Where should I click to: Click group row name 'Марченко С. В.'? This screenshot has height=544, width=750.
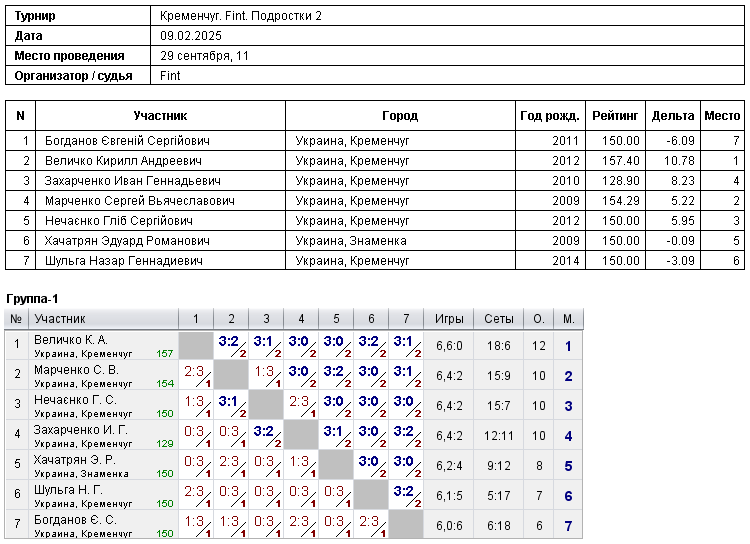pos(76,370)
